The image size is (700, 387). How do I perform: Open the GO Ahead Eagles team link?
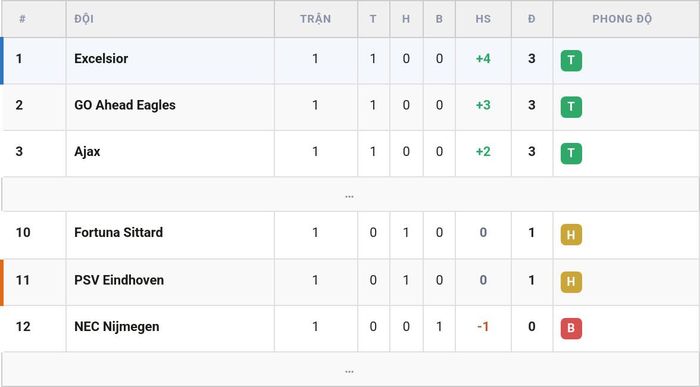125,105
